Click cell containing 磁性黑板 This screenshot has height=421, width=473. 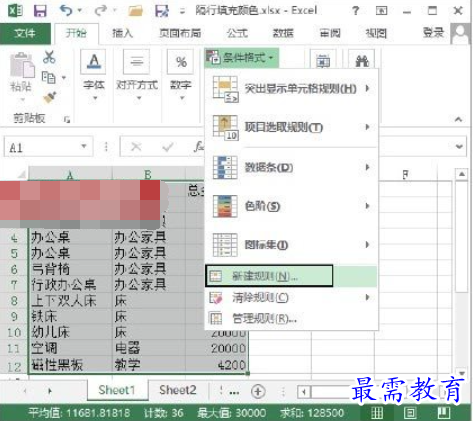click(70, 365)
